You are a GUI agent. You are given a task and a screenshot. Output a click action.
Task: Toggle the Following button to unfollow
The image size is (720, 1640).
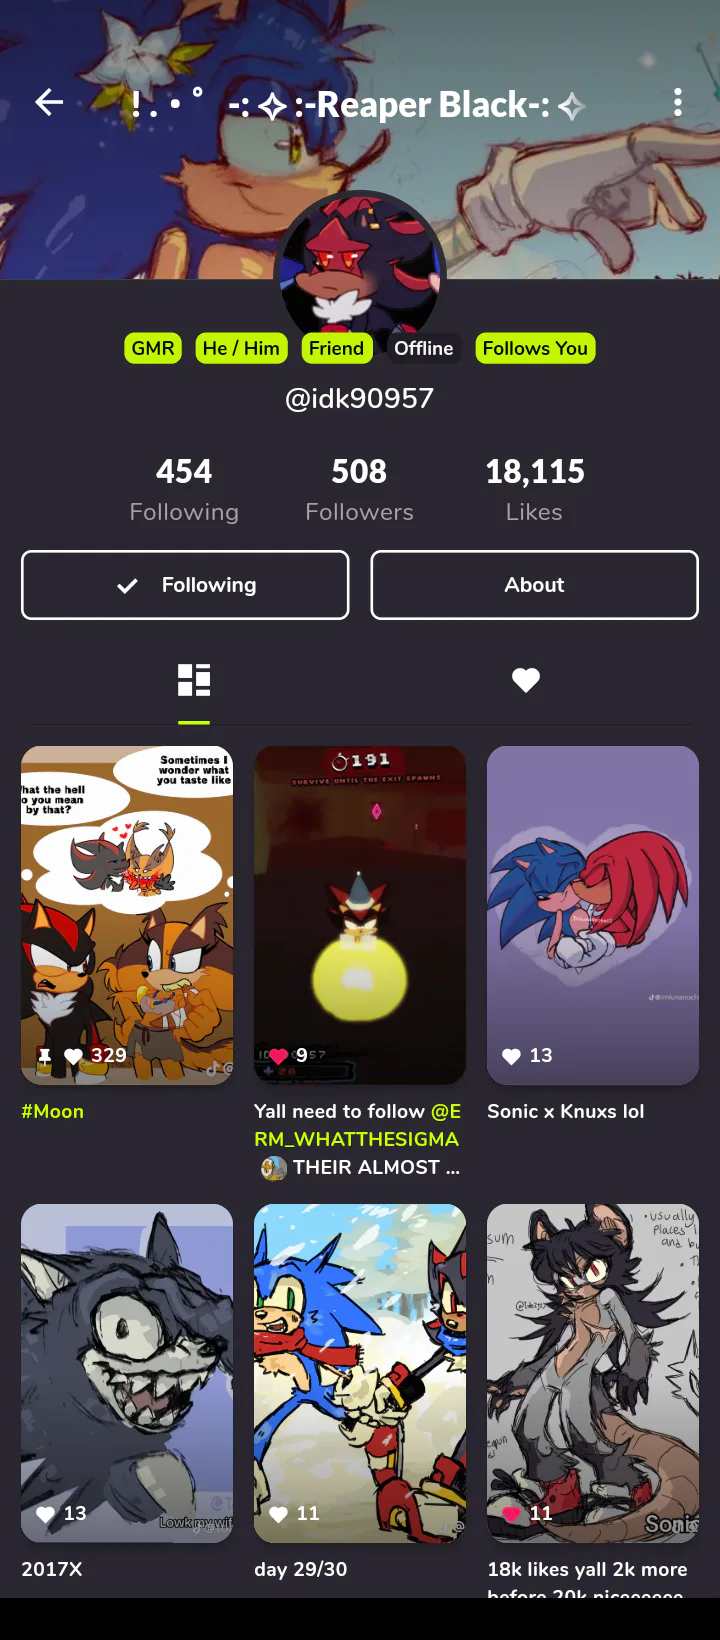tap(185, 585)
